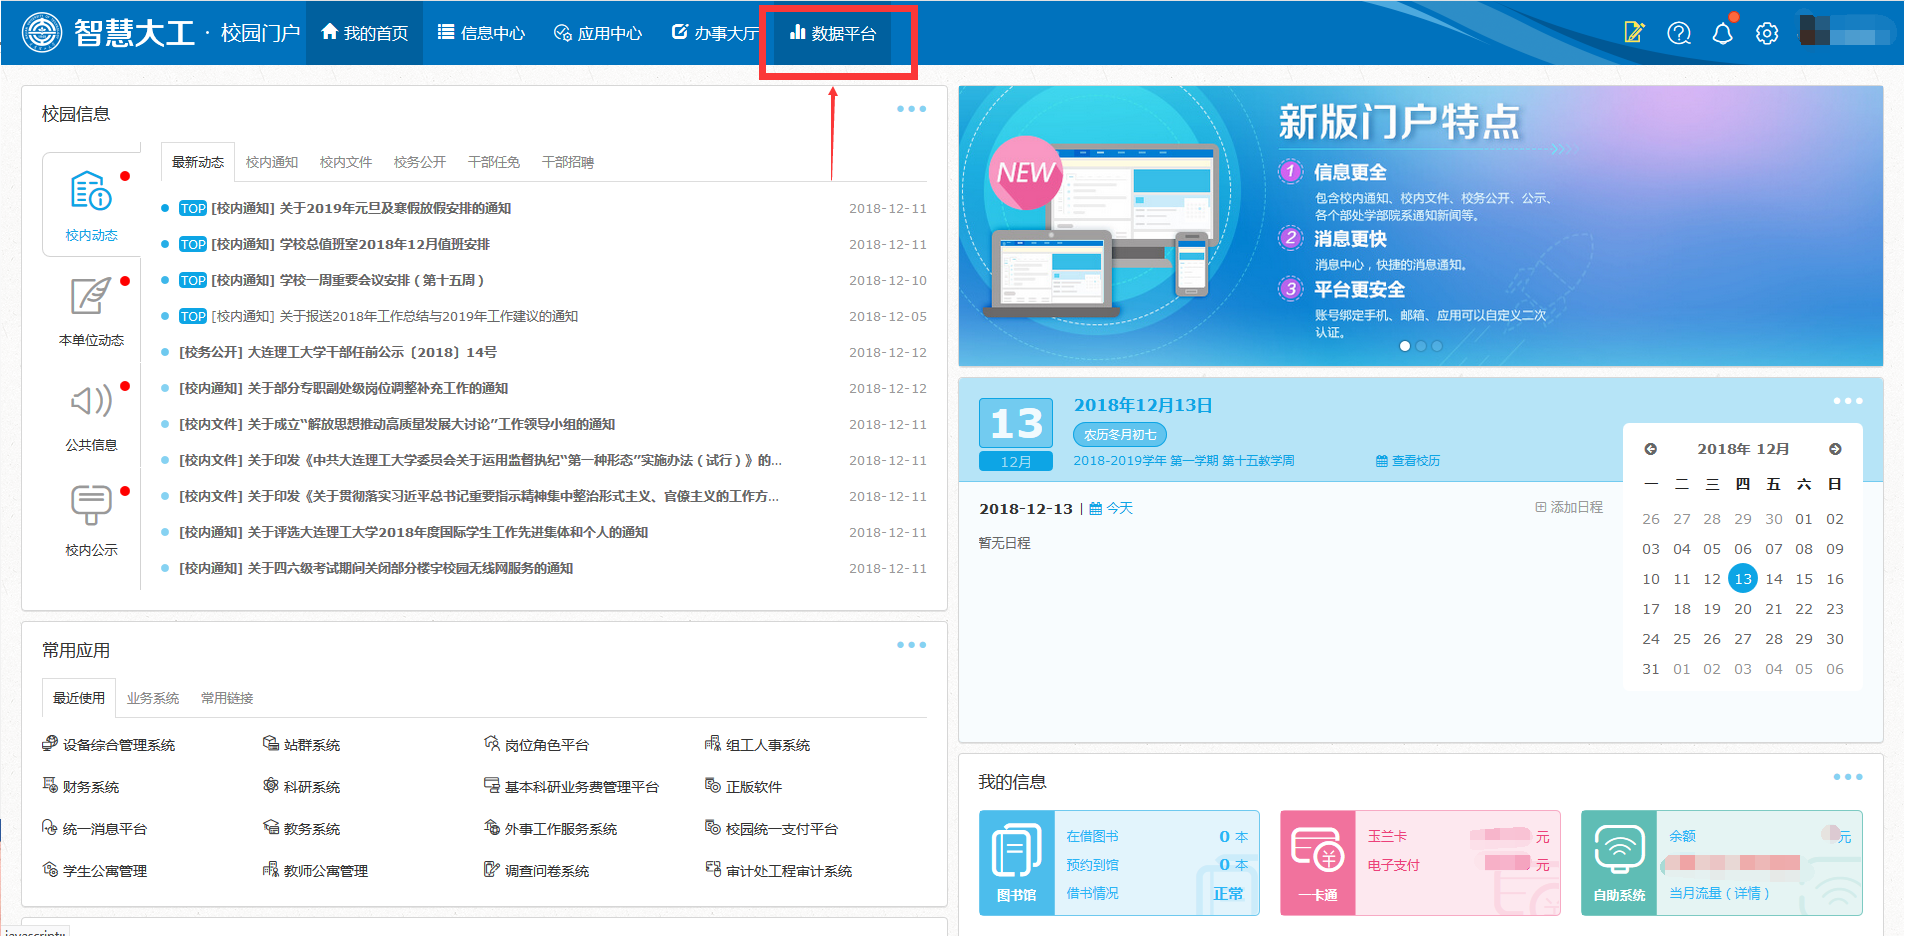The image size is (1905, 936).
Task: Click the 图书馆 library tile
Action: click(1016, 862)
